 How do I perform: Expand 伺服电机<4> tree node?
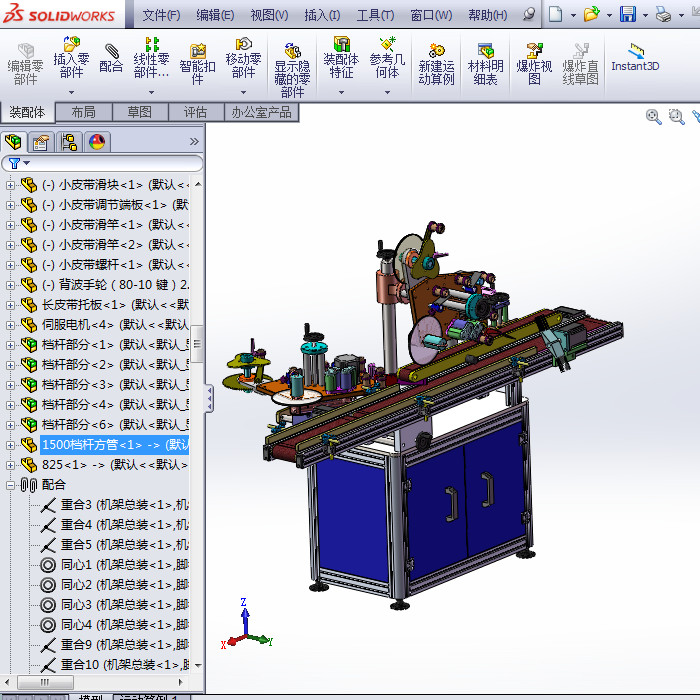pyautogui.click(x=10, y=325)
